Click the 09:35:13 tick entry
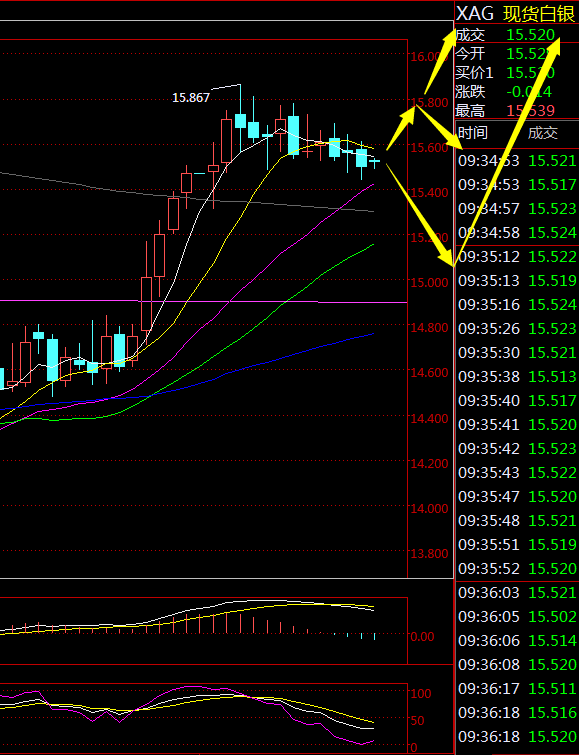 point(517,281)
